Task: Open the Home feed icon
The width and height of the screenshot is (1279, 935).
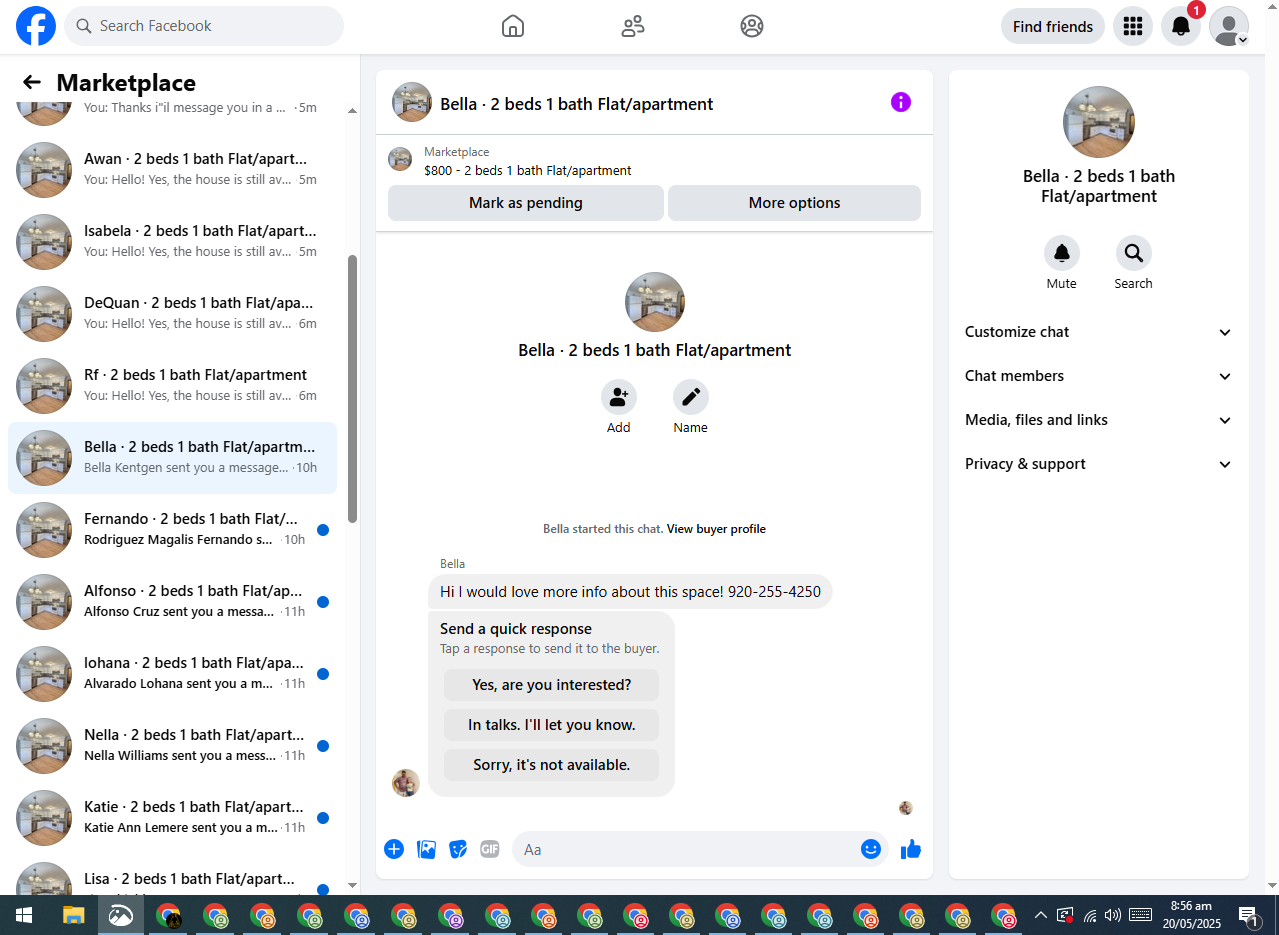Action: 513,26
